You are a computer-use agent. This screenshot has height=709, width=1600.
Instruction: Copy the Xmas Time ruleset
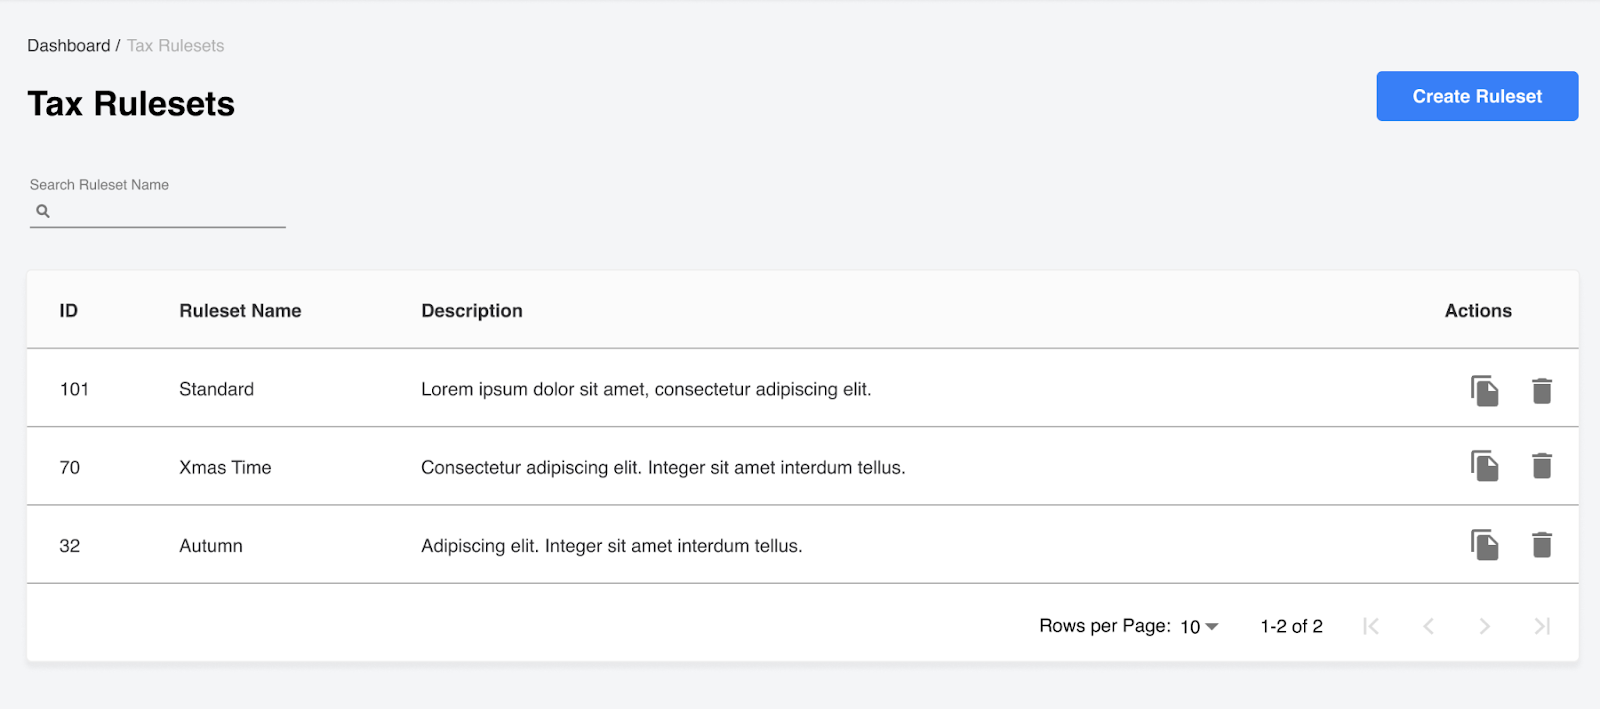pyautogui.click(x=1484, y=465)
